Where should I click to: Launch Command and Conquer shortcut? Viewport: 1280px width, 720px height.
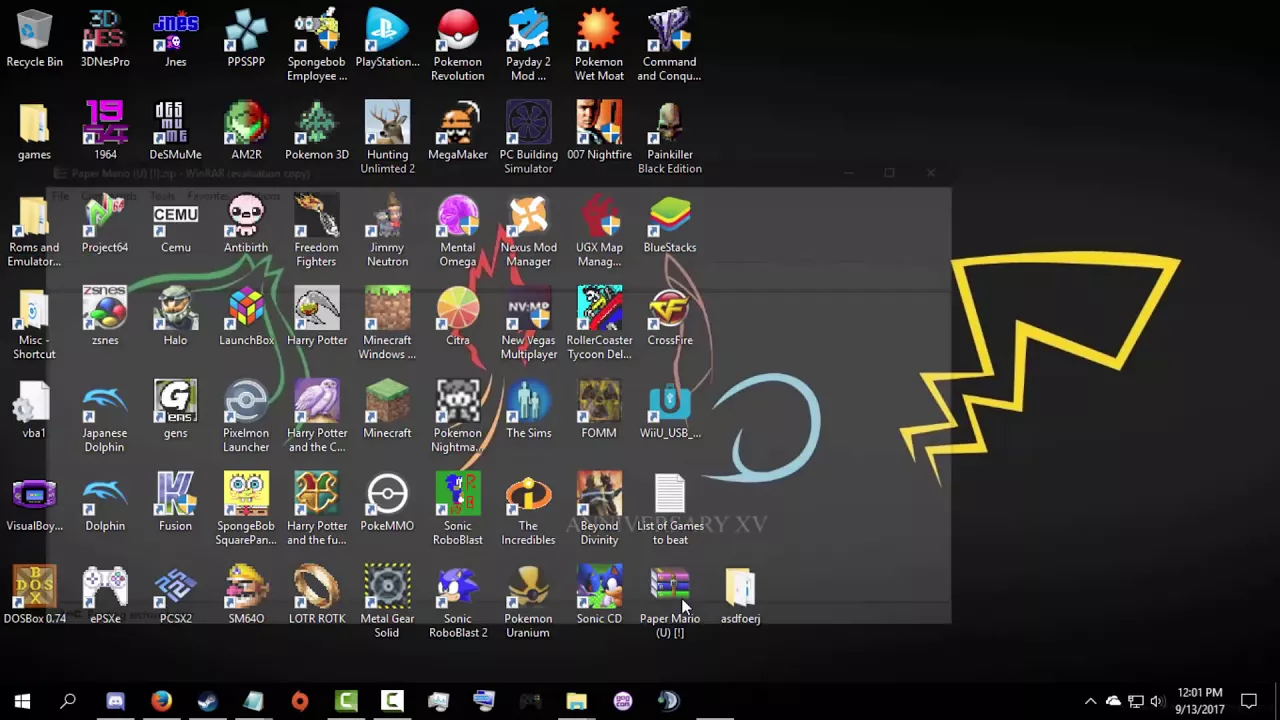pyautogui.click(x=670, y=46)
